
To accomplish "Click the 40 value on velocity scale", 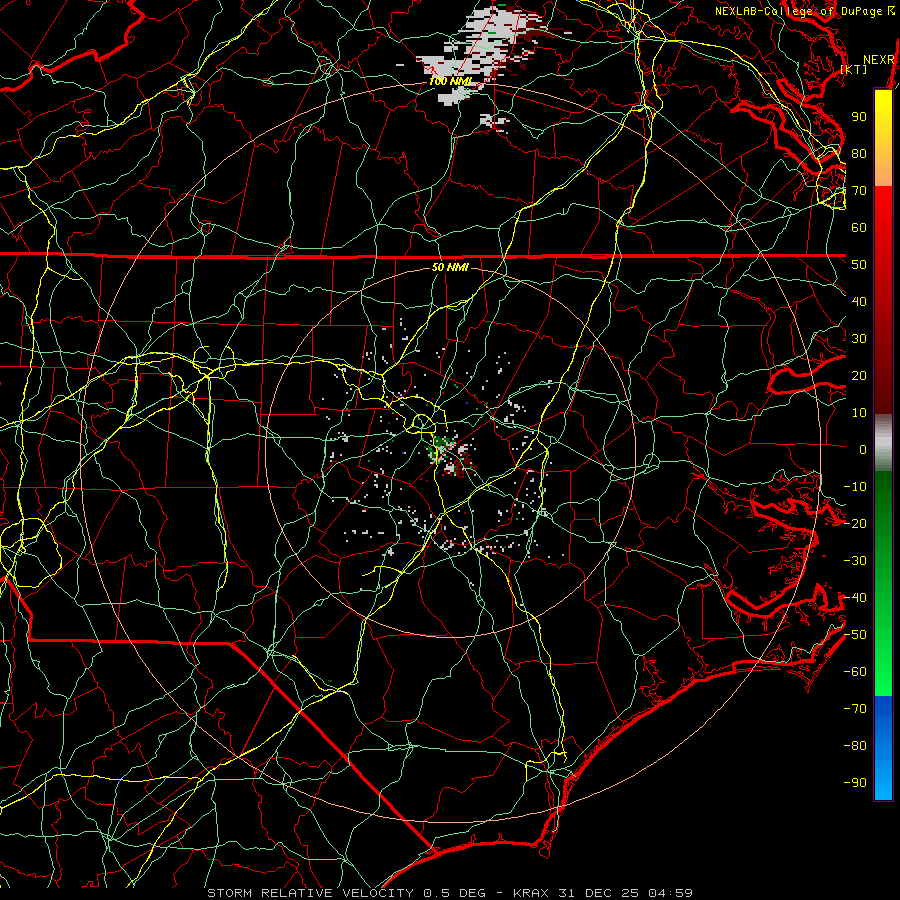I will (x=859, y=301).
